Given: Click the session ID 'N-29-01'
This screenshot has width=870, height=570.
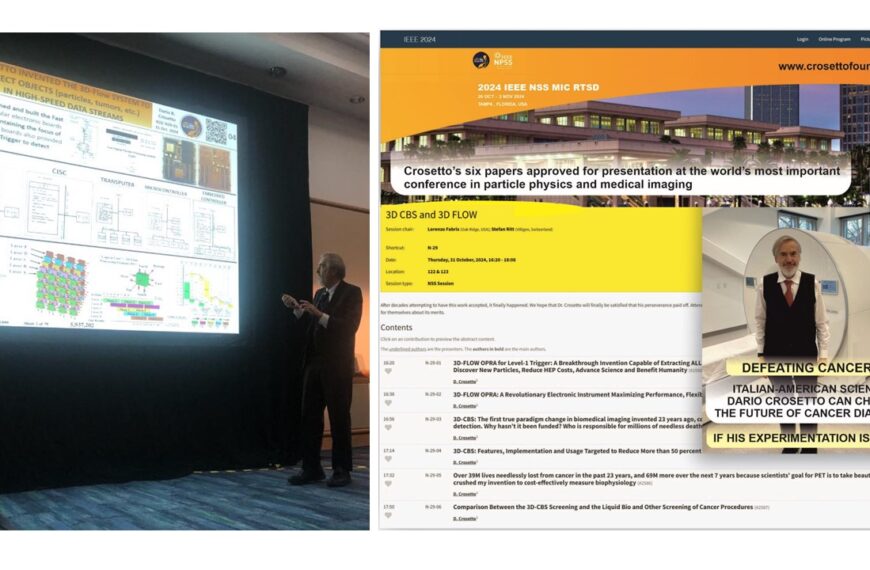Looking at the screenshot, I should click(x=433, y=363).
